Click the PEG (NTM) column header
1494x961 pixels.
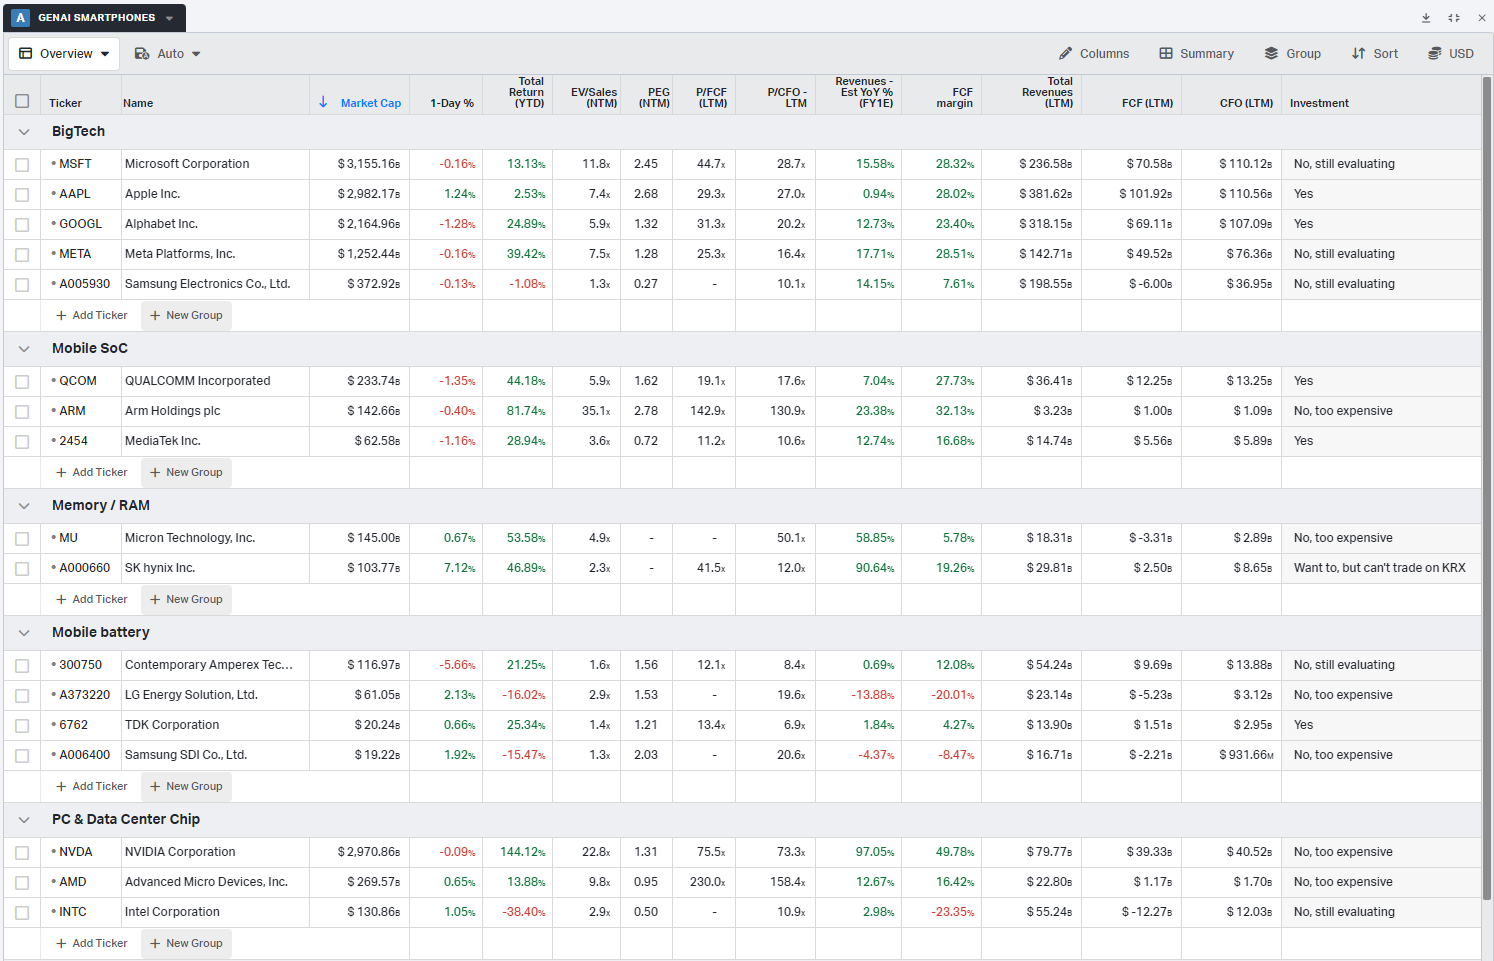coord(654,97)
